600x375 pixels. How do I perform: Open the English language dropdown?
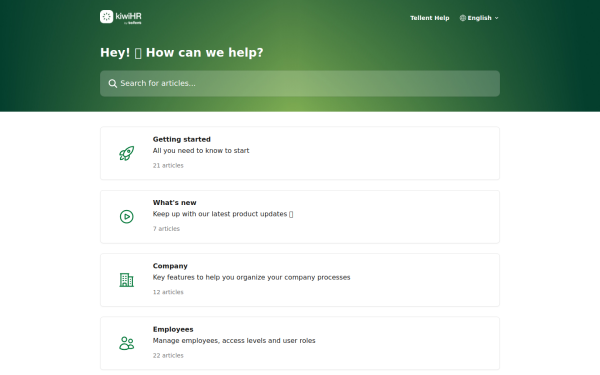pyautogui.click(x=479, y=18)
